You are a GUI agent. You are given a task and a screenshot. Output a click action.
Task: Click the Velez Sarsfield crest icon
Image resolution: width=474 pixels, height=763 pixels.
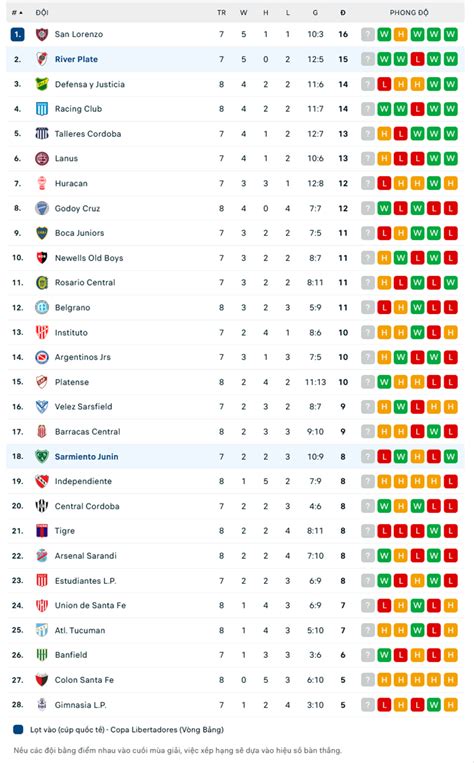click(x=42, y=406)
